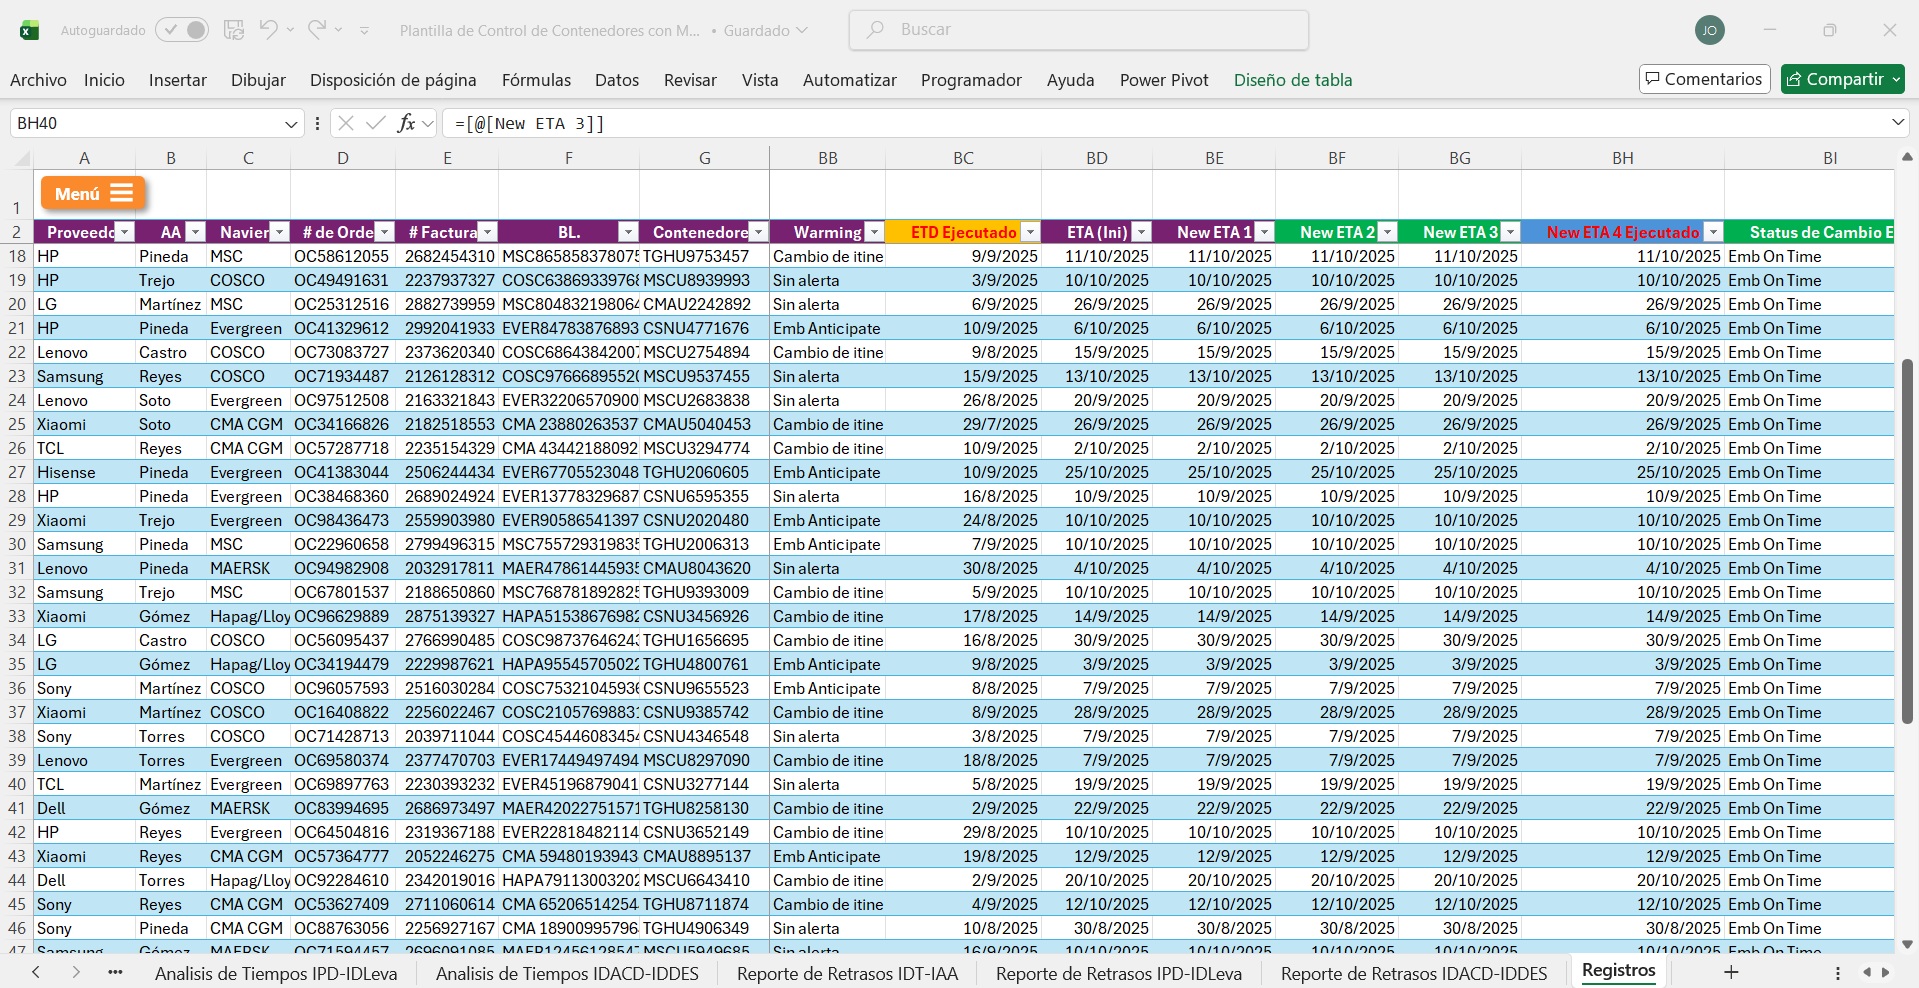1919x988 pixels.
Task: Open the Analisis de Tiempos IPD-IDLeva sheet
Action: [276, 973]
